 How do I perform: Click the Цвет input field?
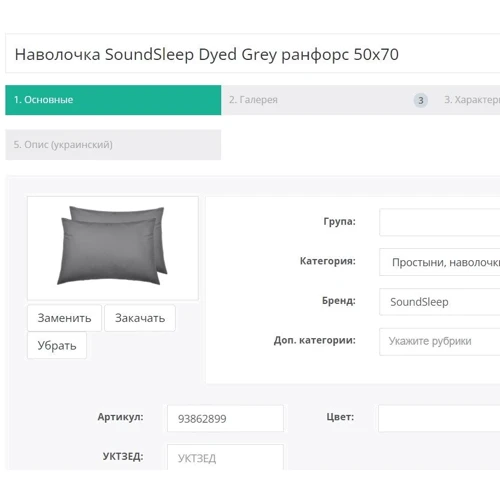439,418
